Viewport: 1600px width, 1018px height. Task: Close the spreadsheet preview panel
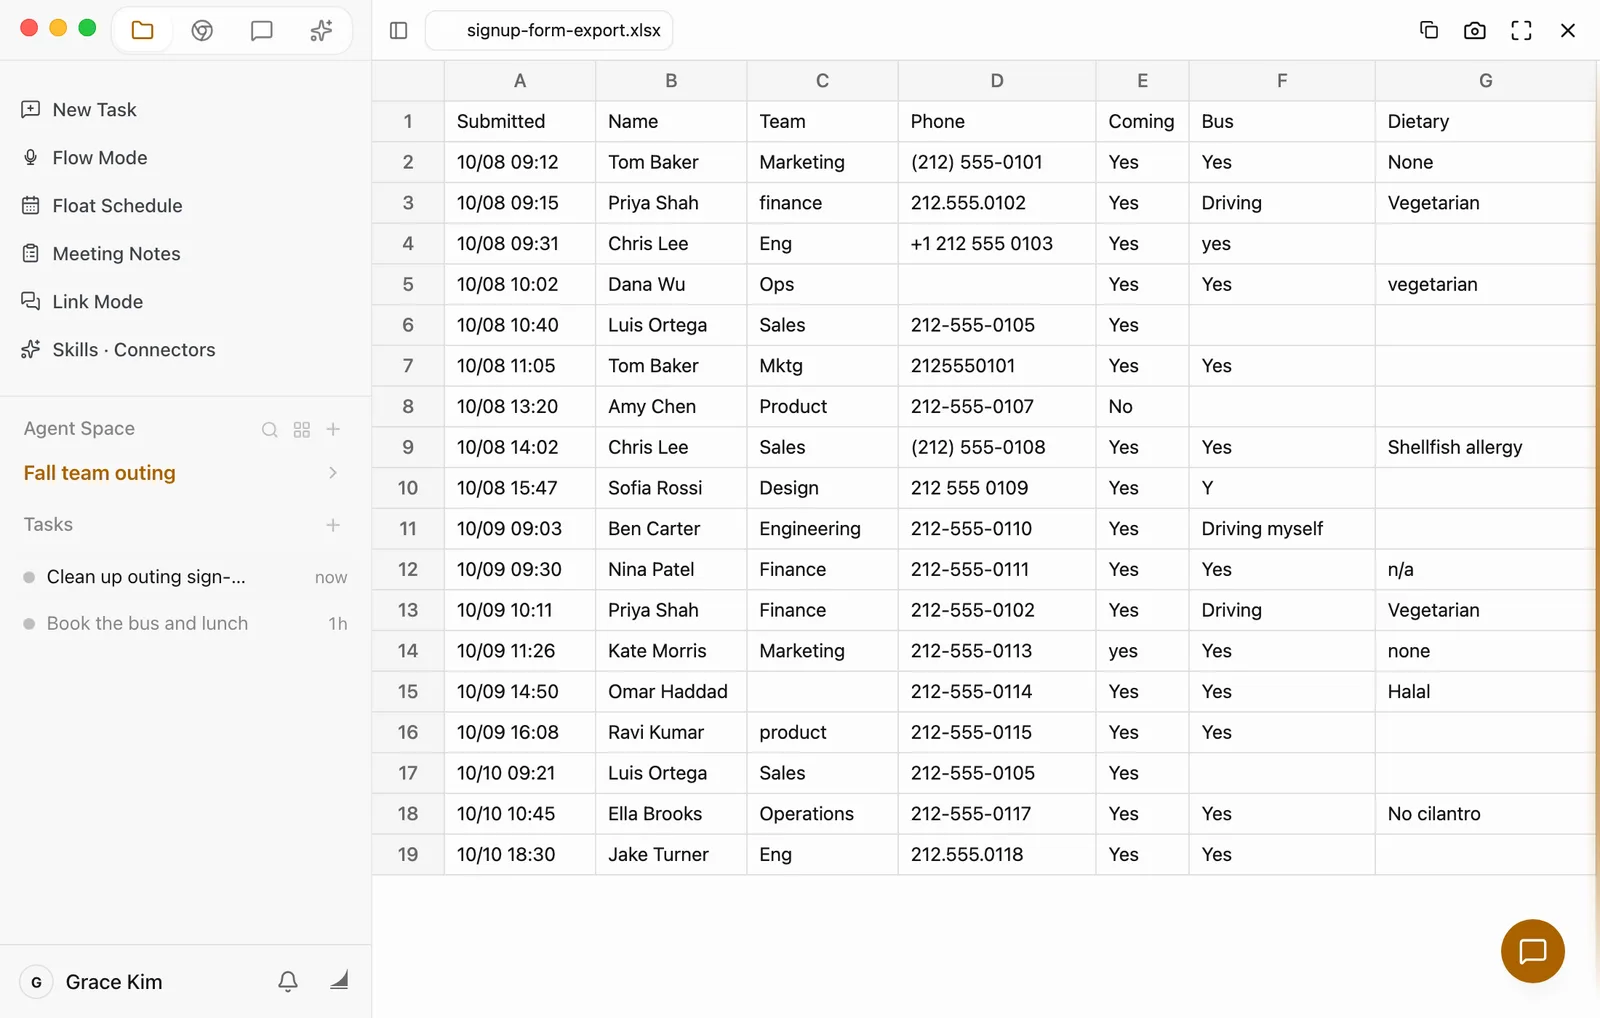1568,30
